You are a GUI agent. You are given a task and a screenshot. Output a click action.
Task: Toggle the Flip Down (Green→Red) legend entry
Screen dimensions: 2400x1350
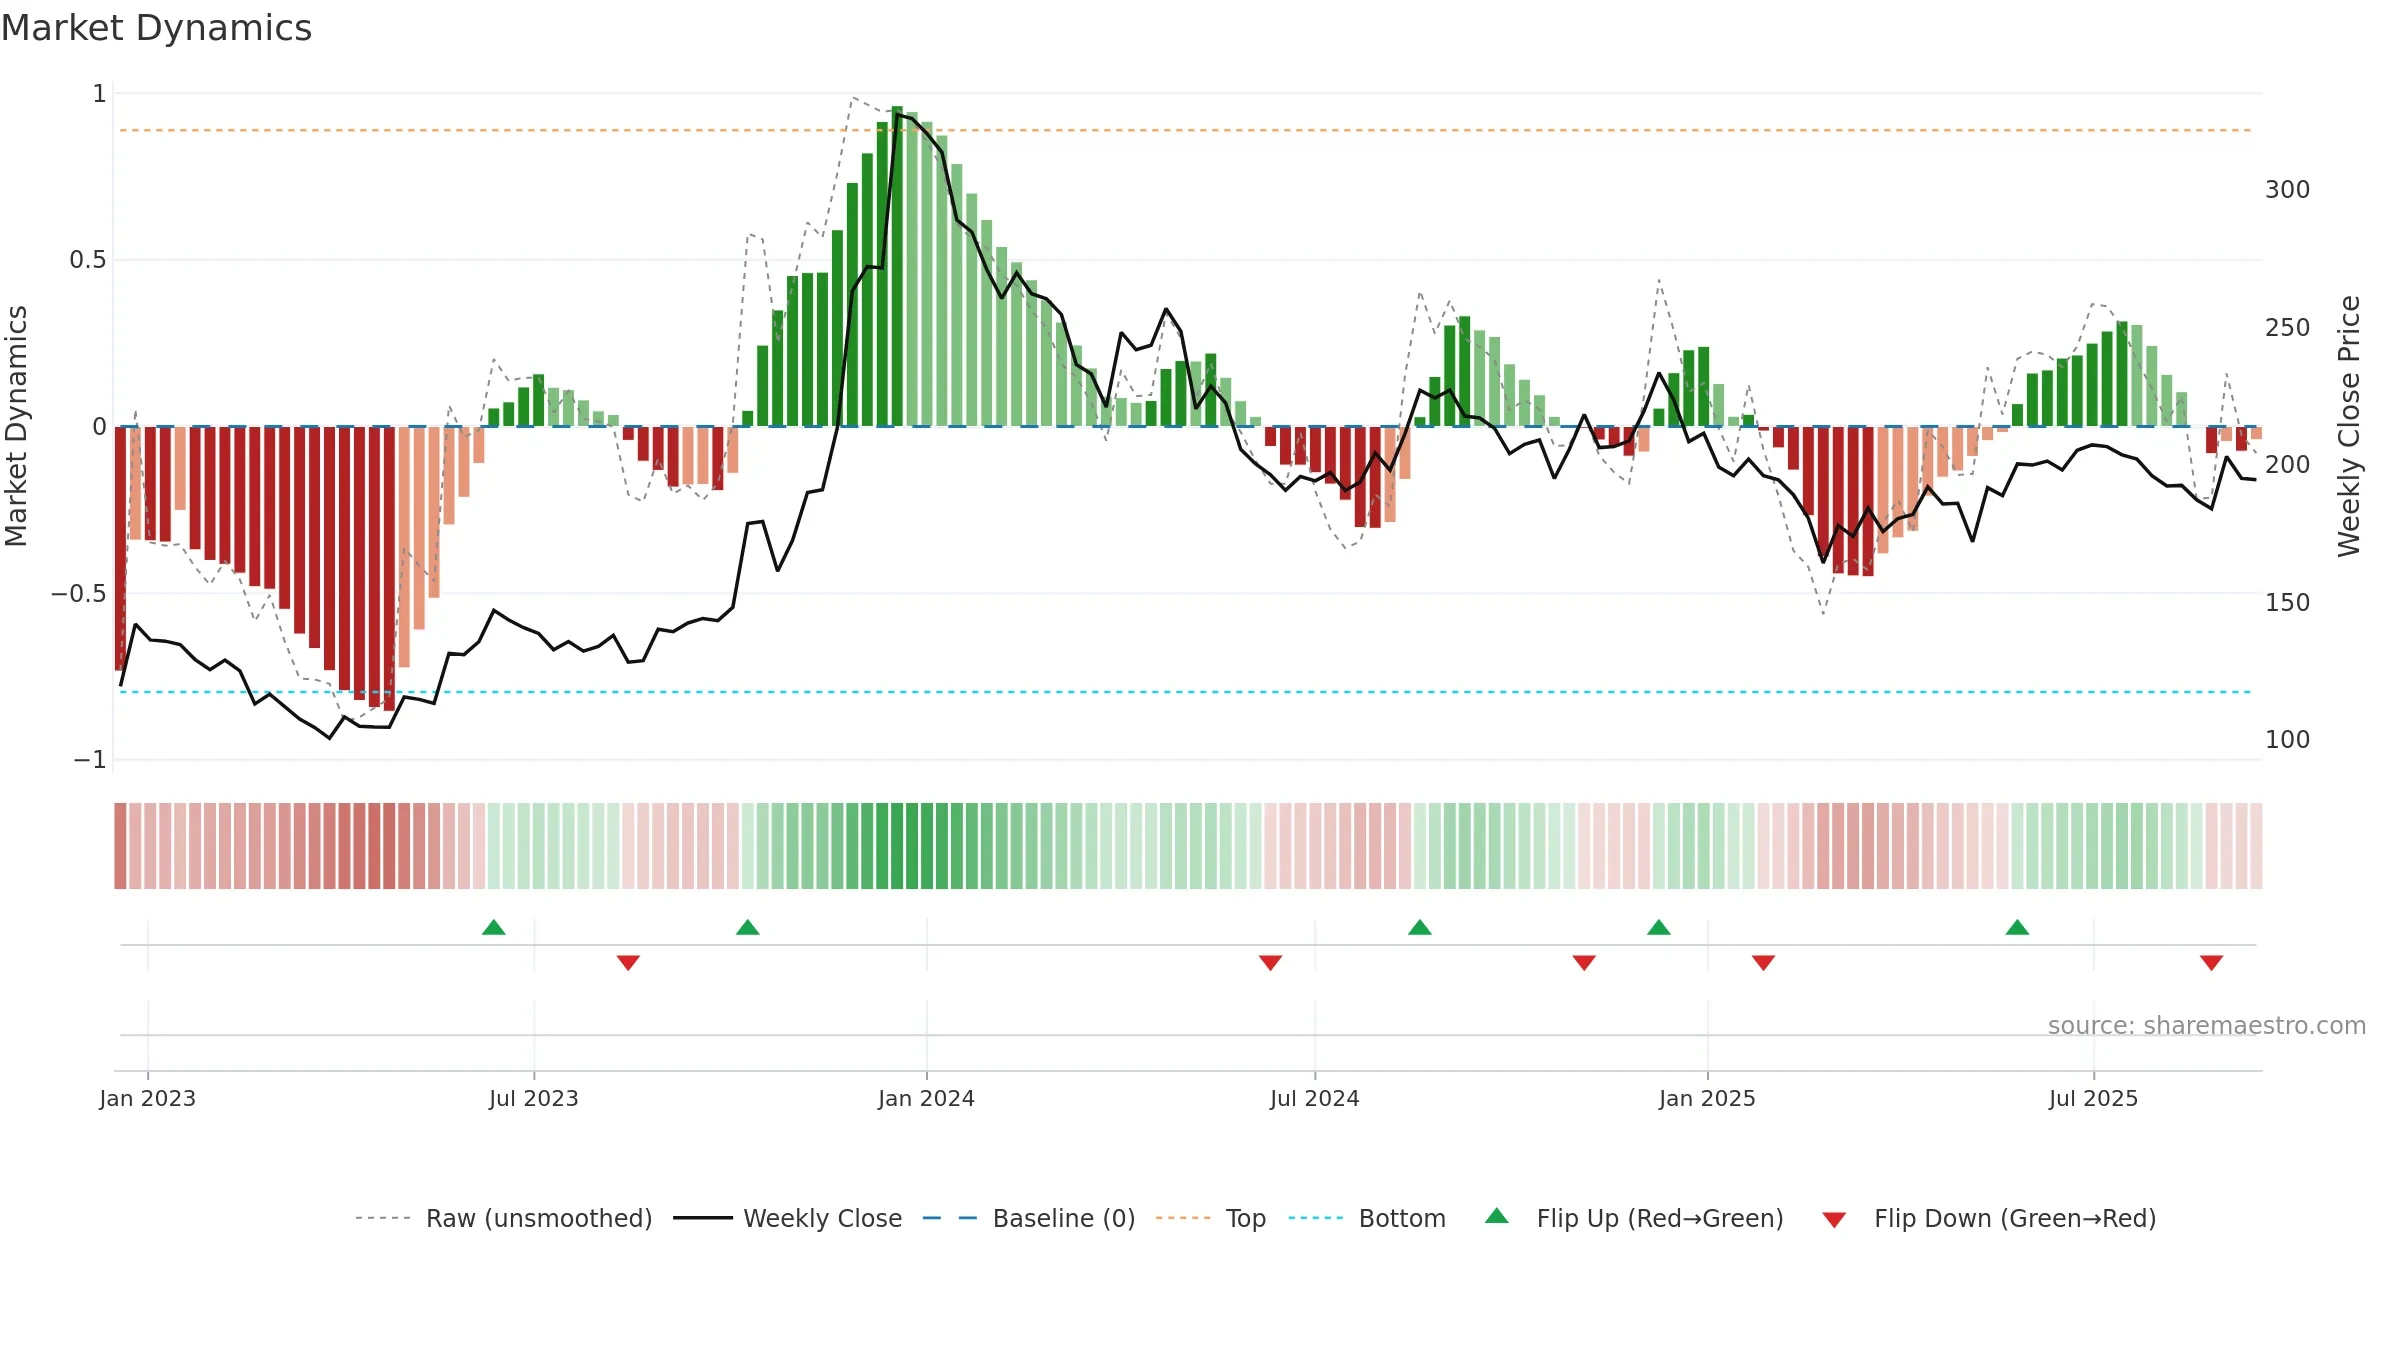click(1989, 1218)
